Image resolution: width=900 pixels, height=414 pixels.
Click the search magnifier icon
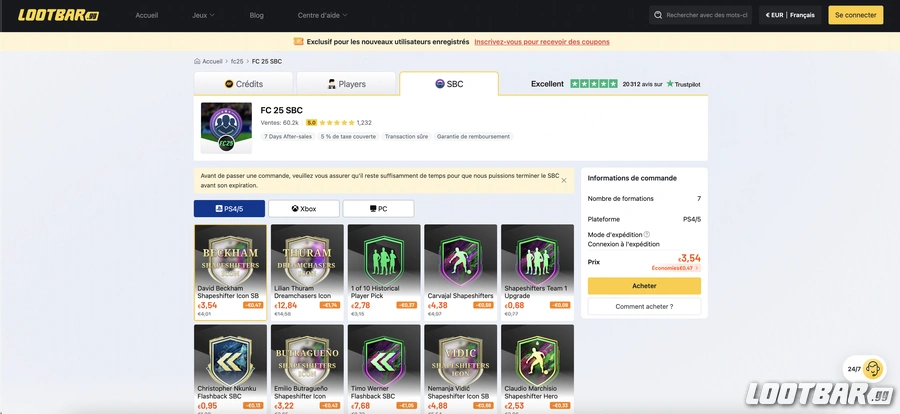pos(659,16)
